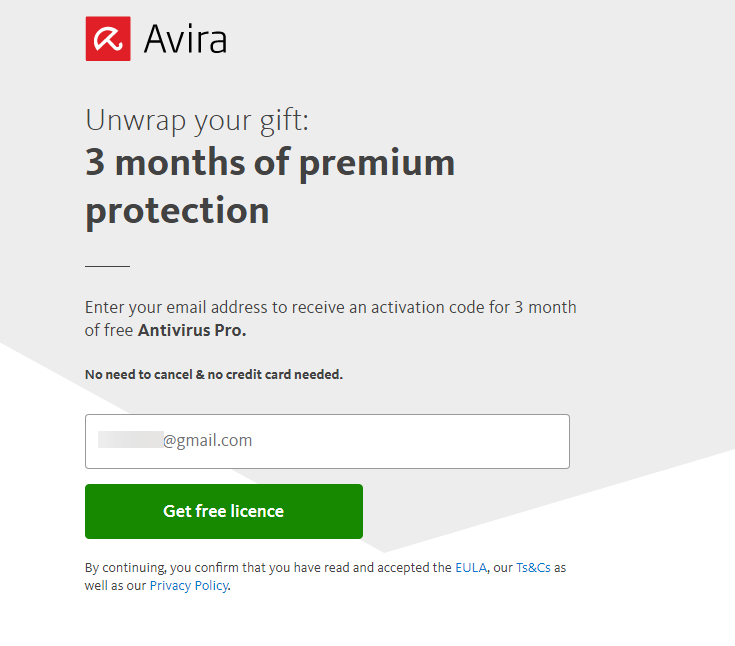Image resolution: width=735 pixels, height=646 pixels.
Task: Click the "3 months of premium" headline
Action: coord(270,163)
